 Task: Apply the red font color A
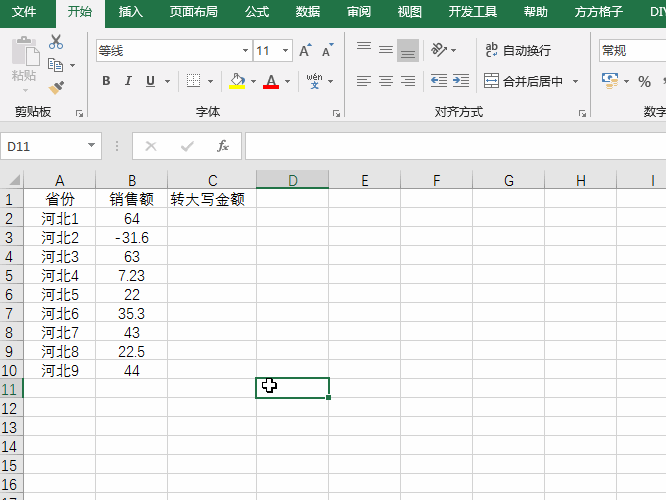(271, 81)
